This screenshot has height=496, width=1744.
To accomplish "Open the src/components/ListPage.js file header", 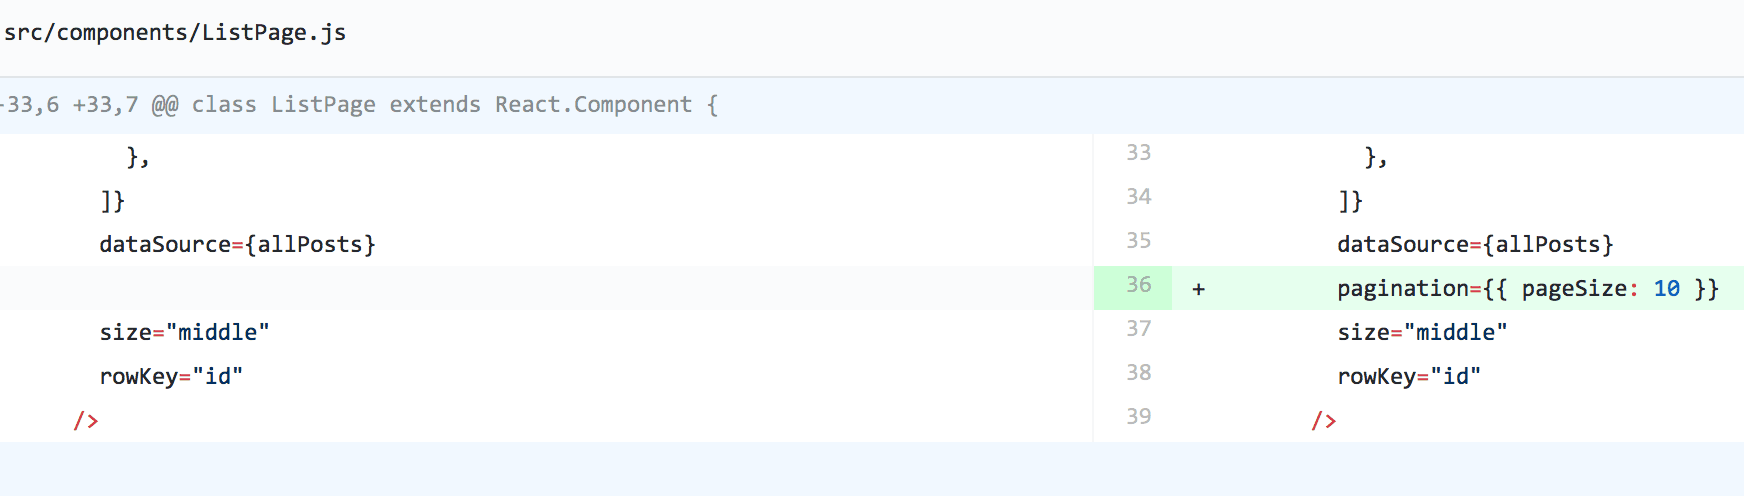I will tap(175, 32).
